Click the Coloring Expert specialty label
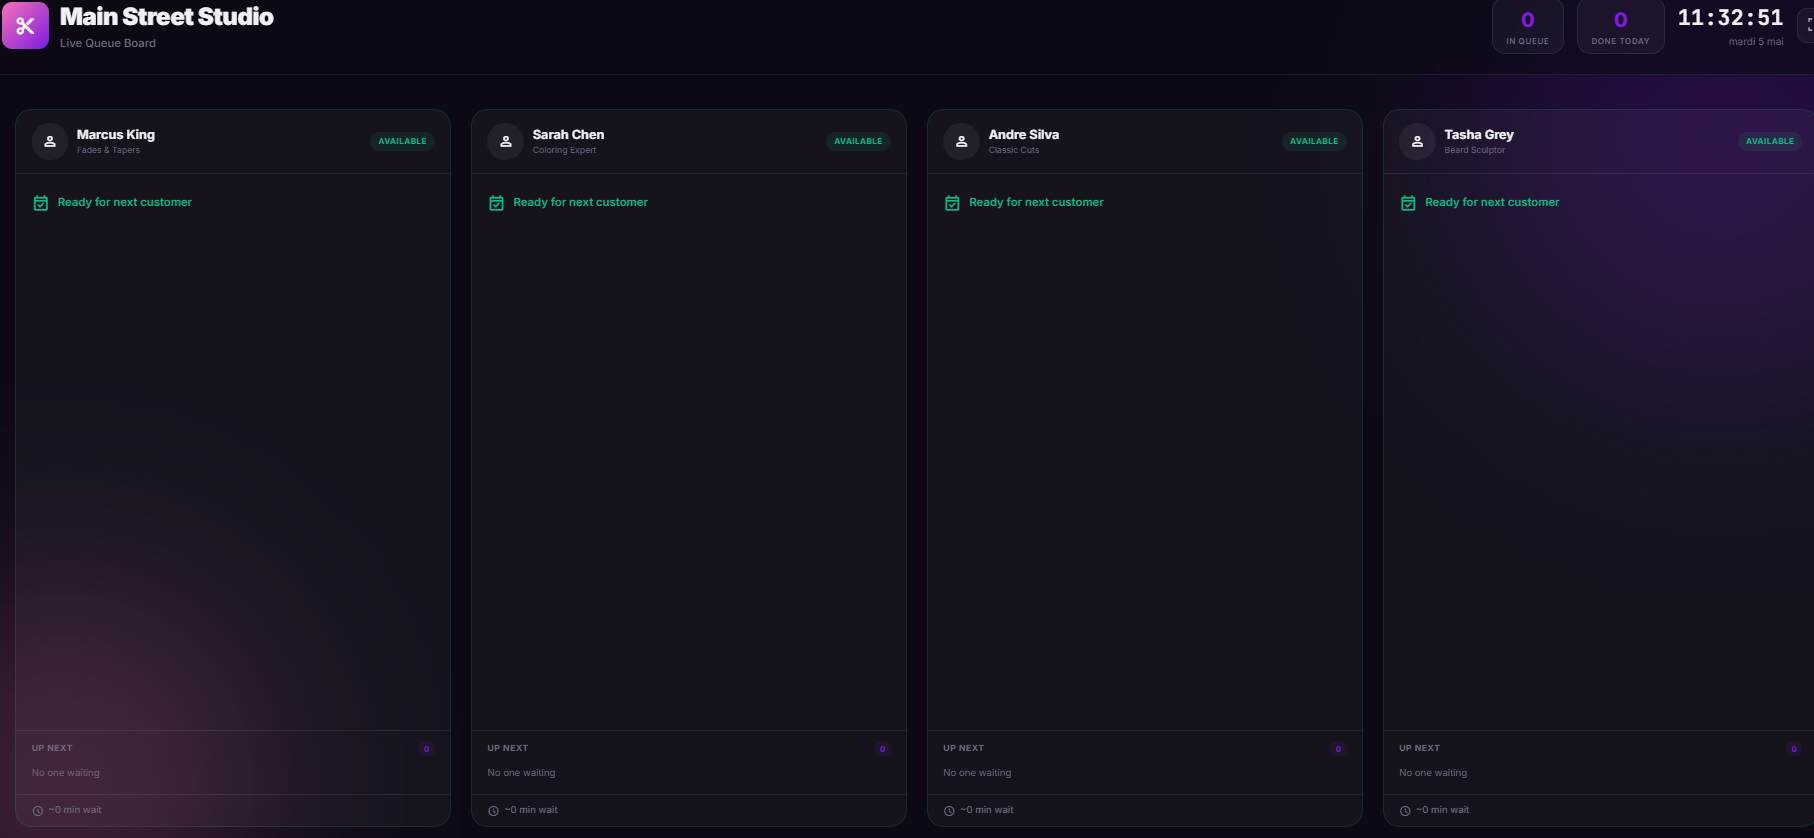The height and width of the screenshot is (838, 1814). click(x=564, y=151)
